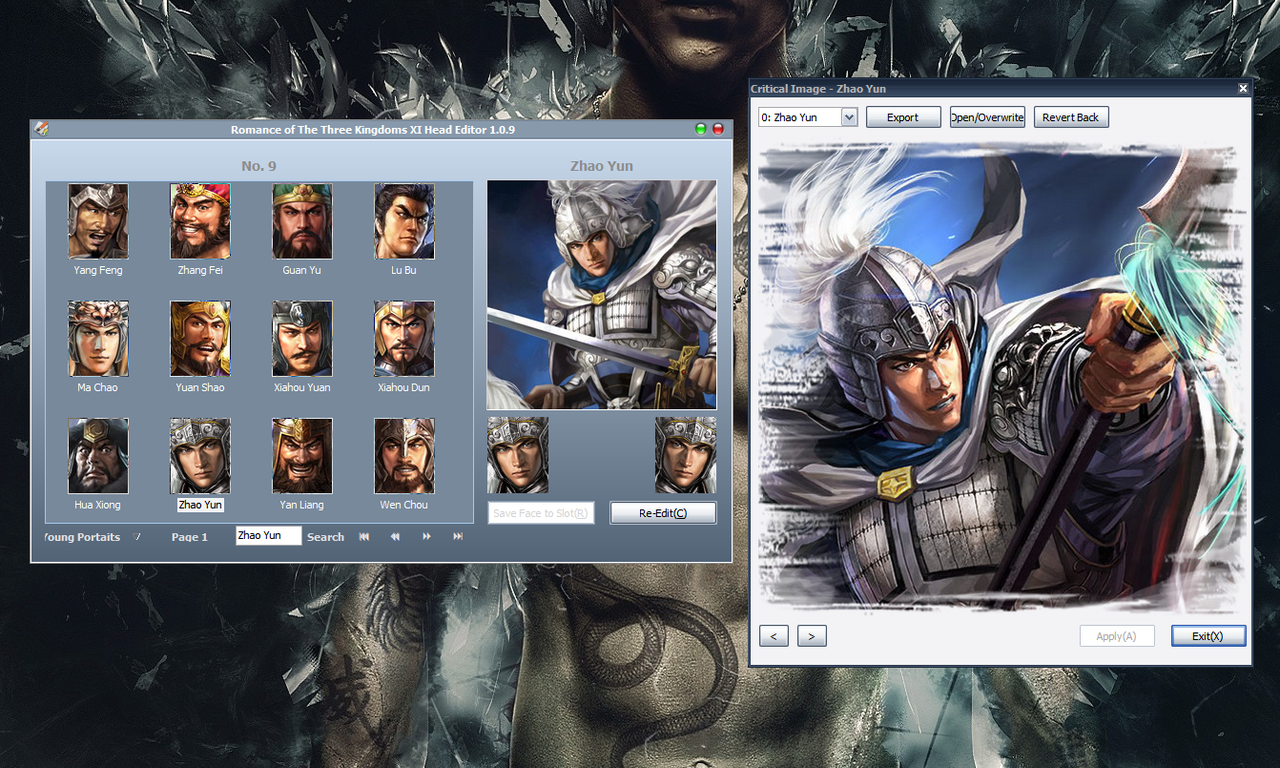Click the right small face thumbnail below preview
Image resolution: width=1280 pixels, height=768 pixels.
686,455
